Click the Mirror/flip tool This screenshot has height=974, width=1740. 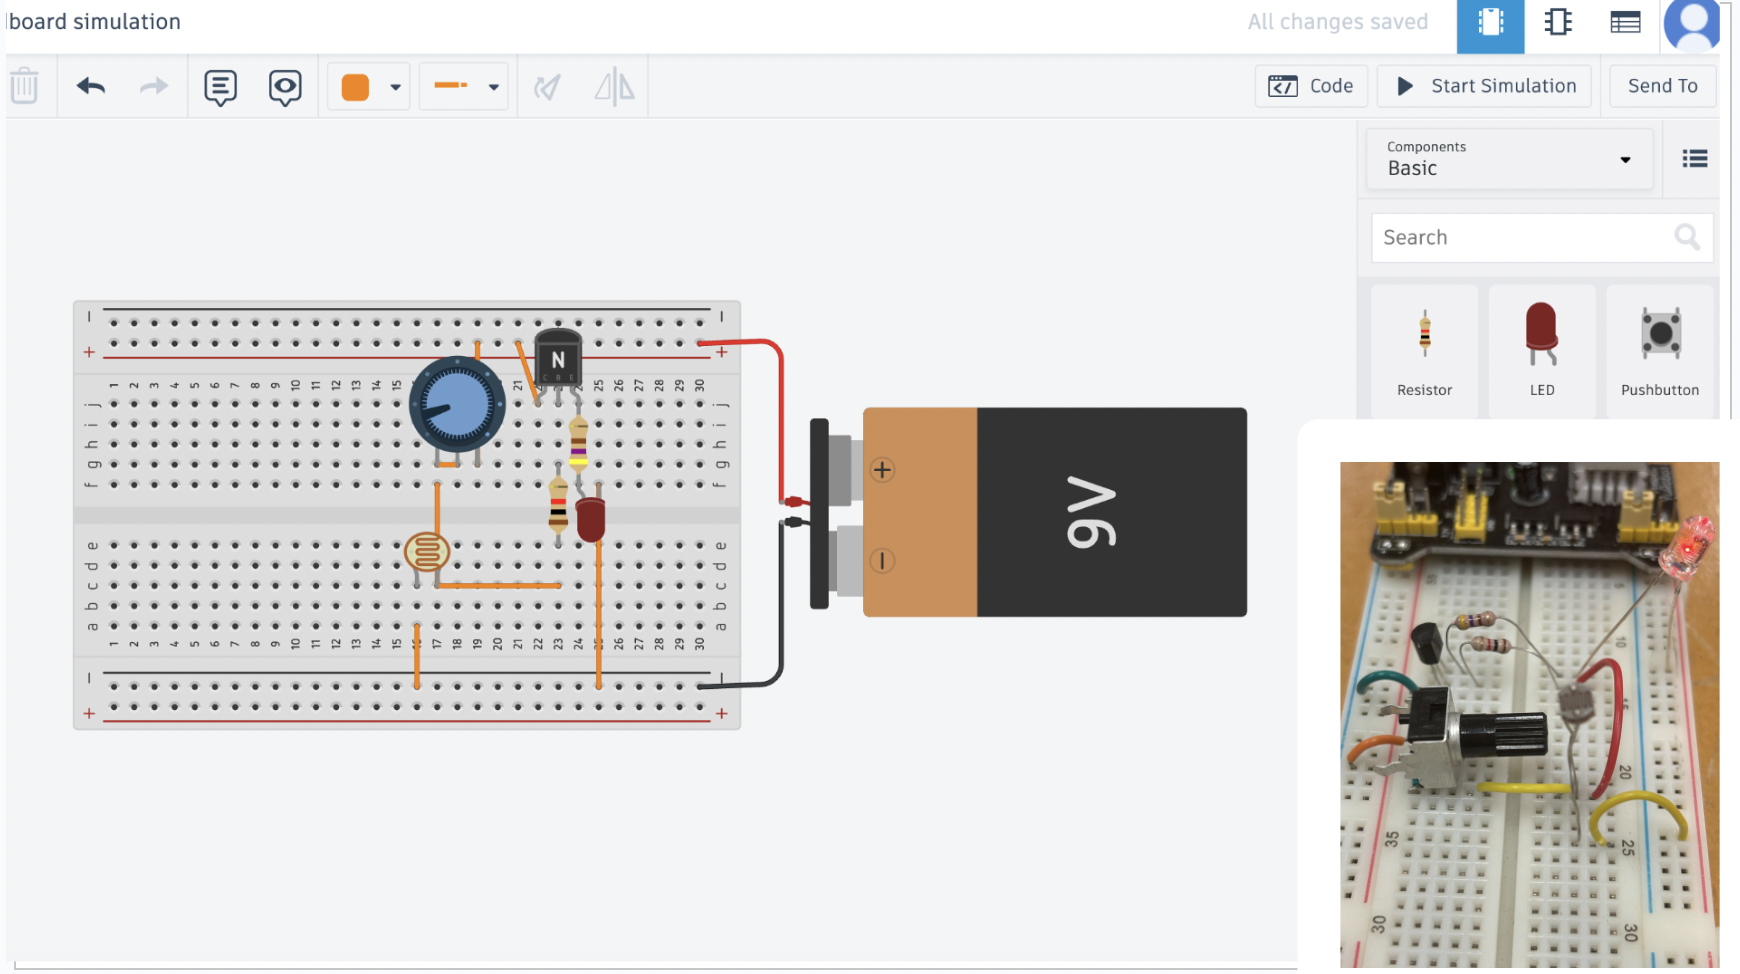[x=614, y=86]
